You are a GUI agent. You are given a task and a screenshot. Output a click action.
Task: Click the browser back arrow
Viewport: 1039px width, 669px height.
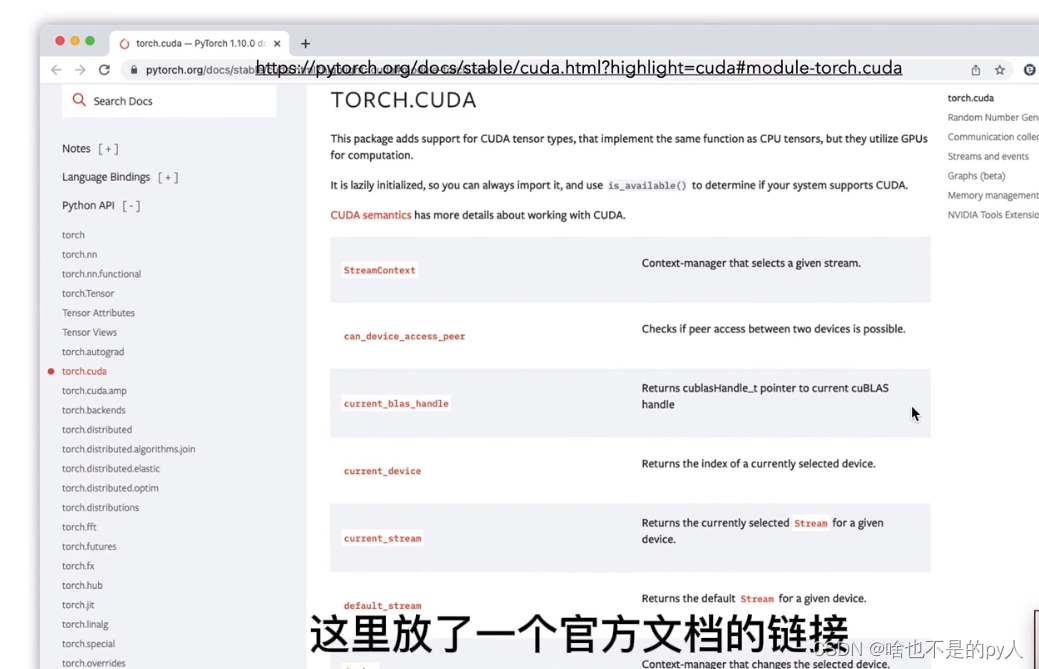click(x=56, y=70)
